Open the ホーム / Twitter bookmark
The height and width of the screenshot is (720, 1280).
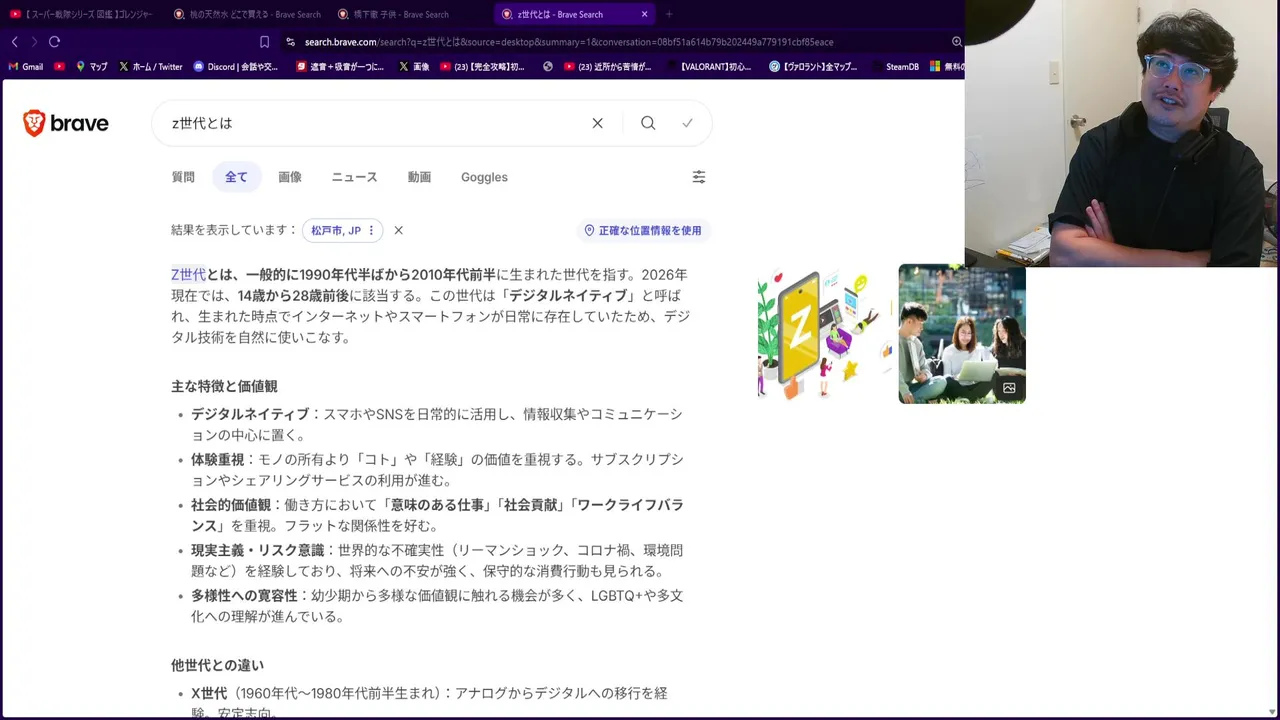coord(151,67)
